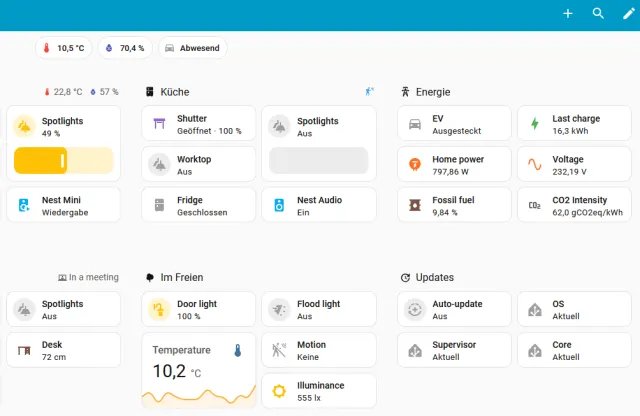Screen dimensions: 640x416
Task: Click the Nest Mini speaker icon
Action: point(24,205)
